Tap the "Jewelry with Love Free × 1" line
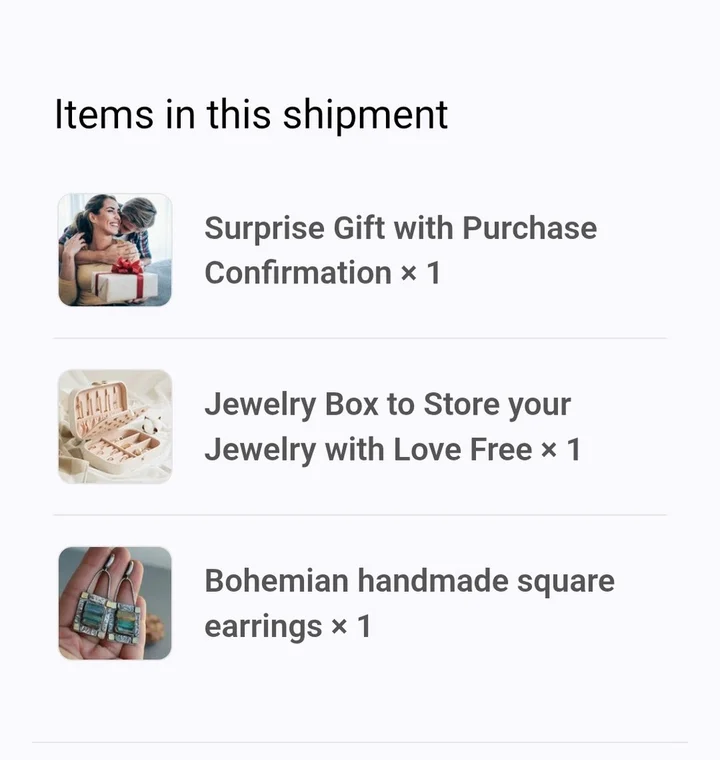 pyautogui.click(x=392, y=450)
